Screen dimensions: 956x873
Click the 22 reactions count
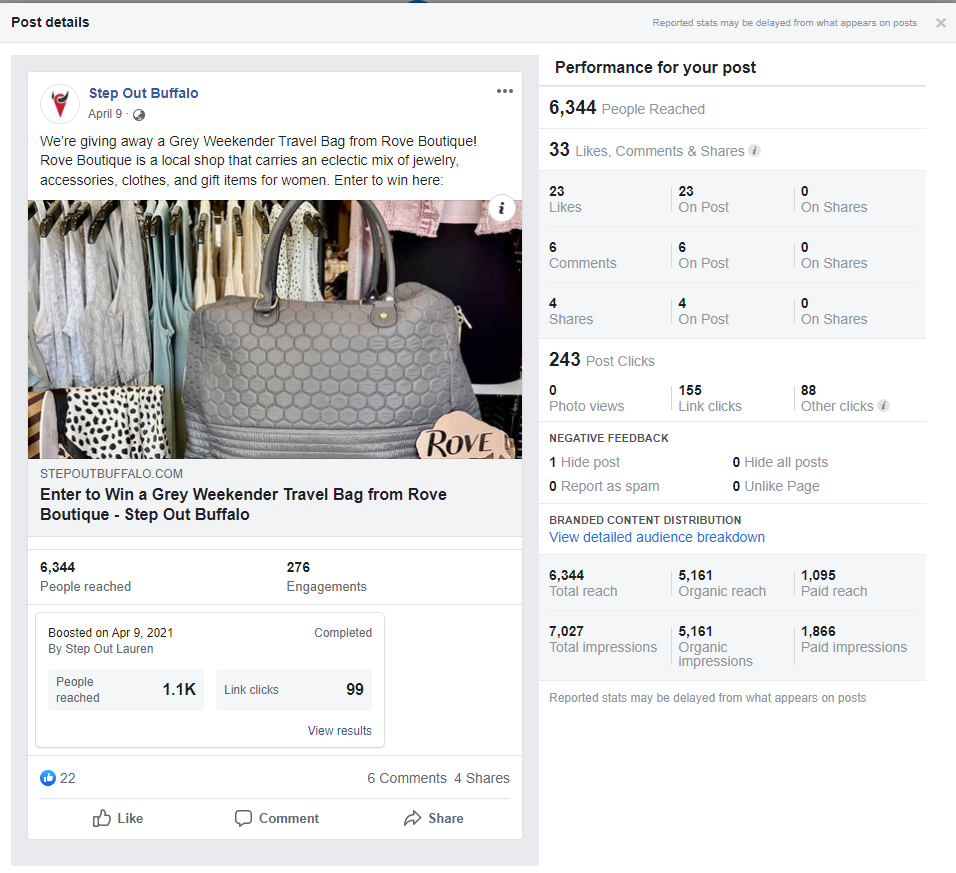click(68, 778)
